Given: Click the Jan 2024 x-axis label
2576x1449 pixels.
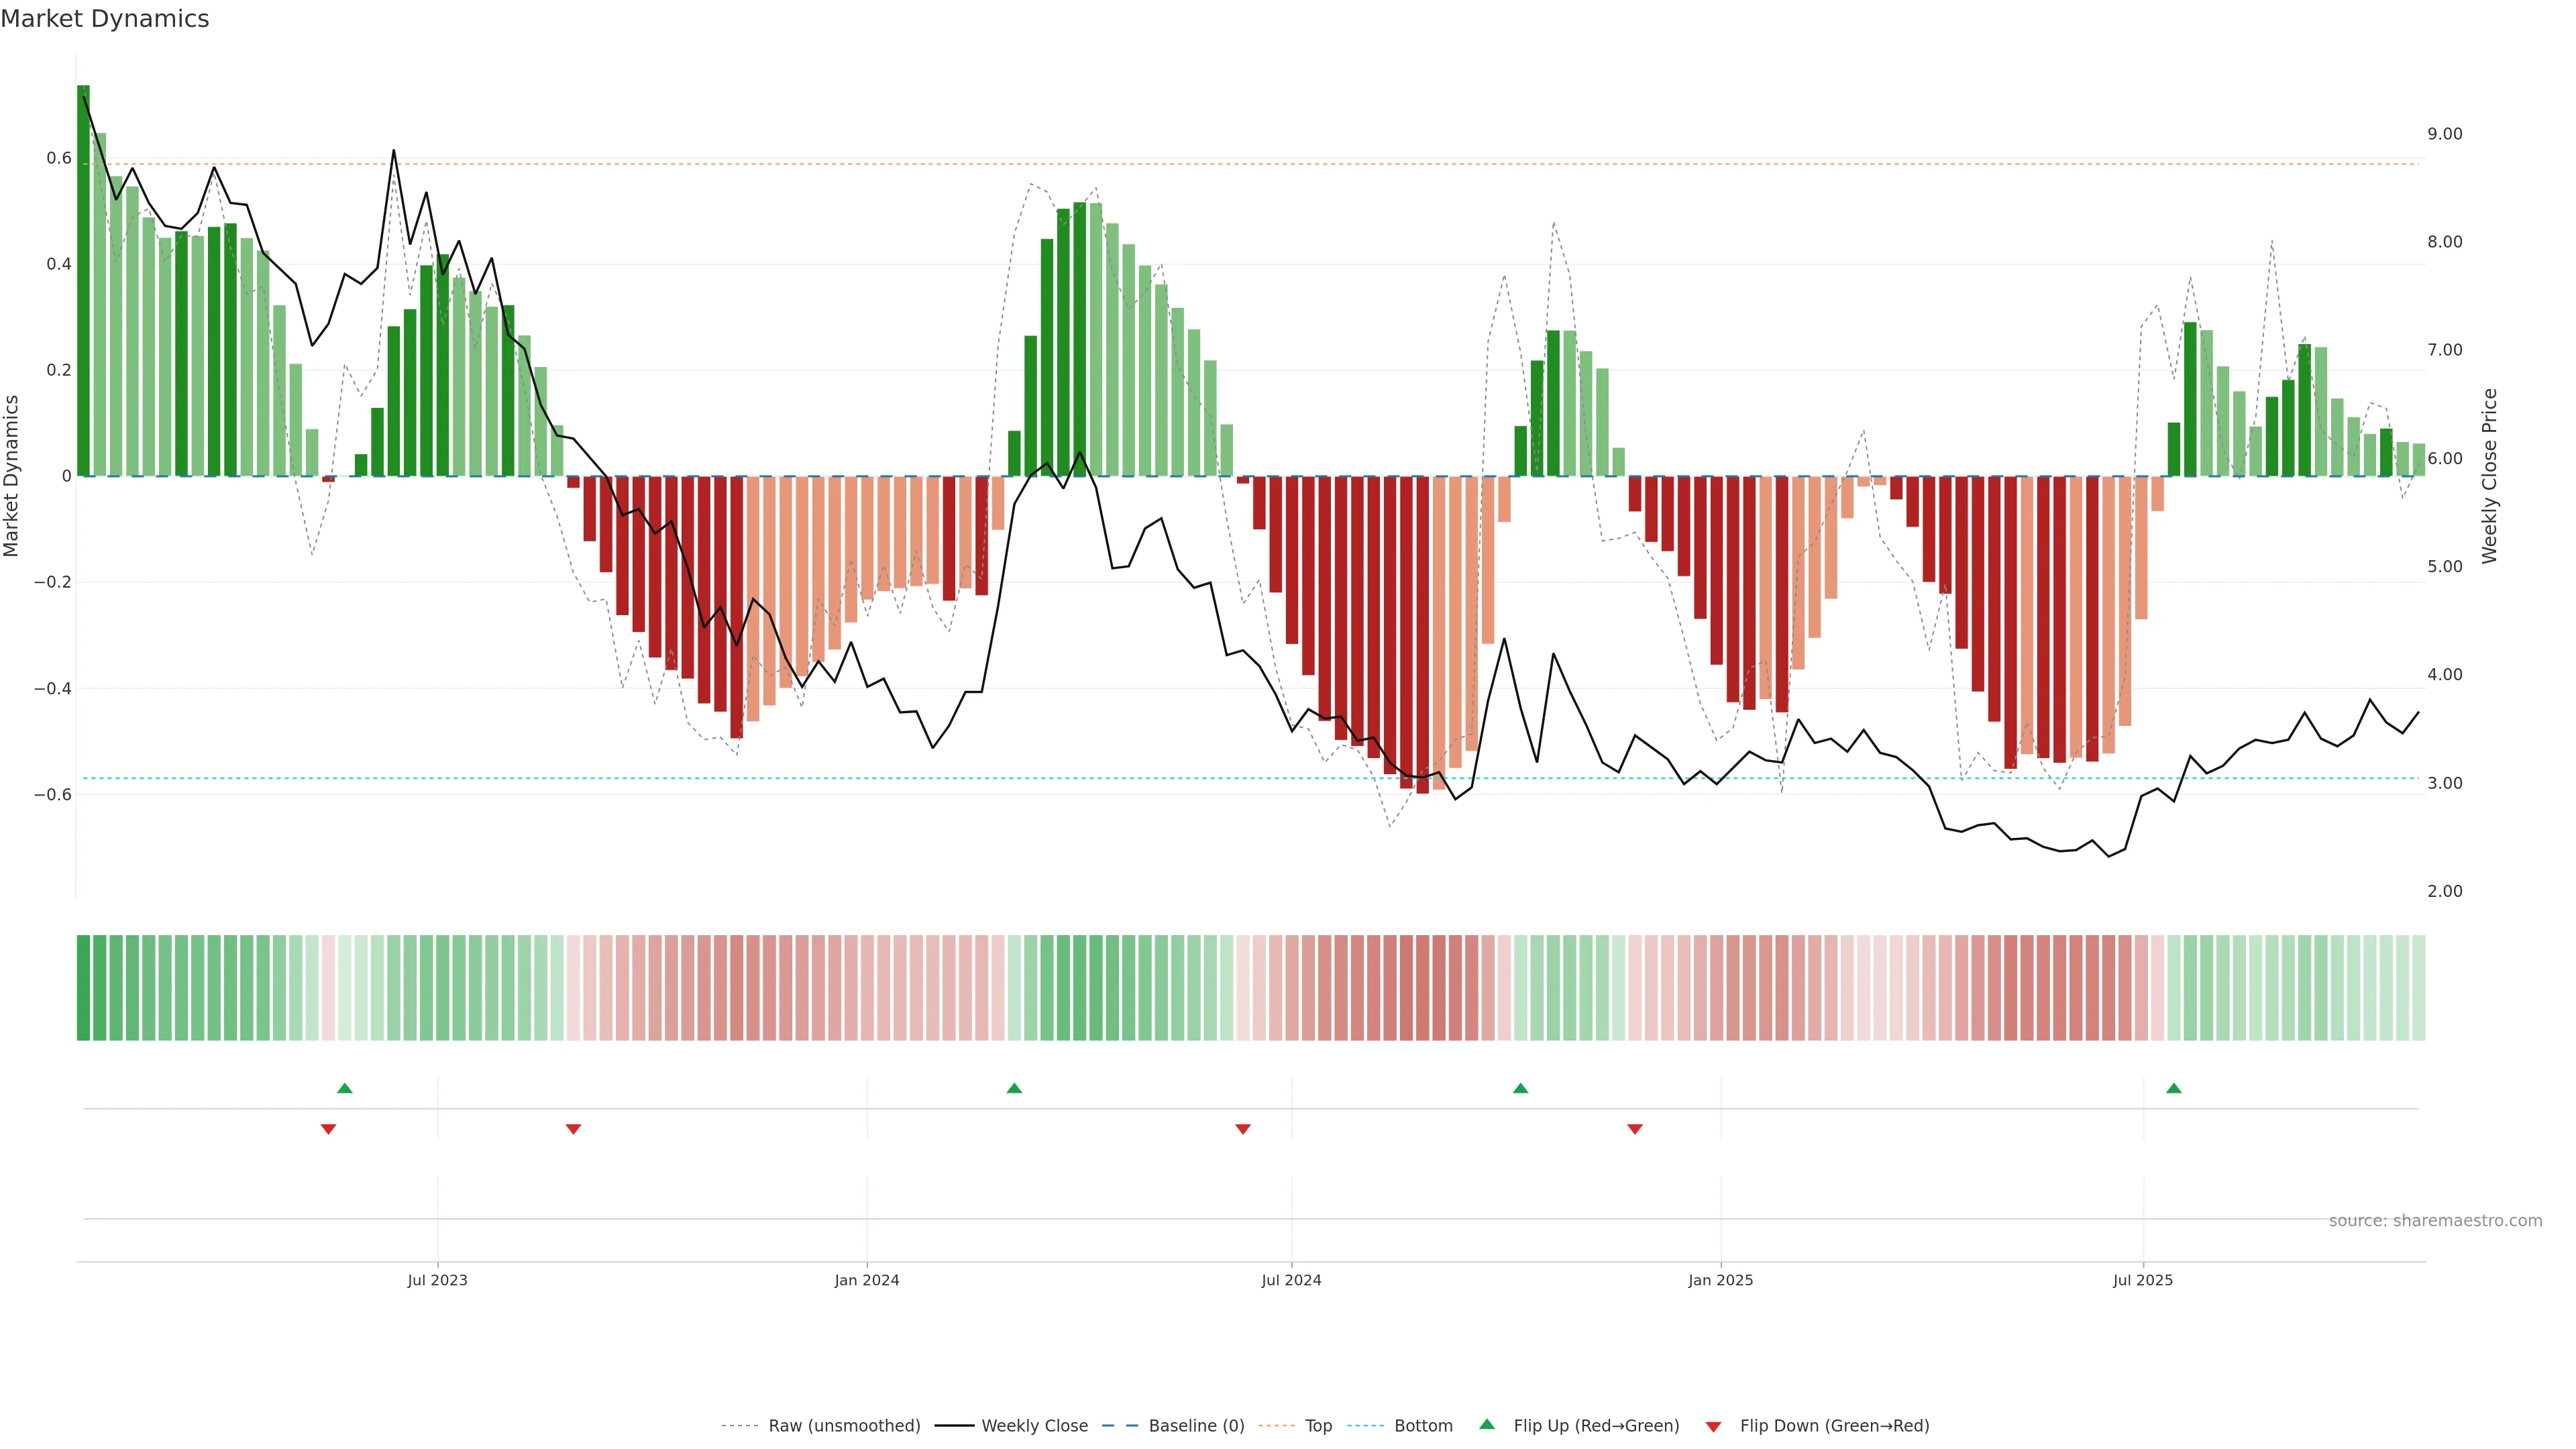Looking at the screenshot, I should [x=867, y=1280].
